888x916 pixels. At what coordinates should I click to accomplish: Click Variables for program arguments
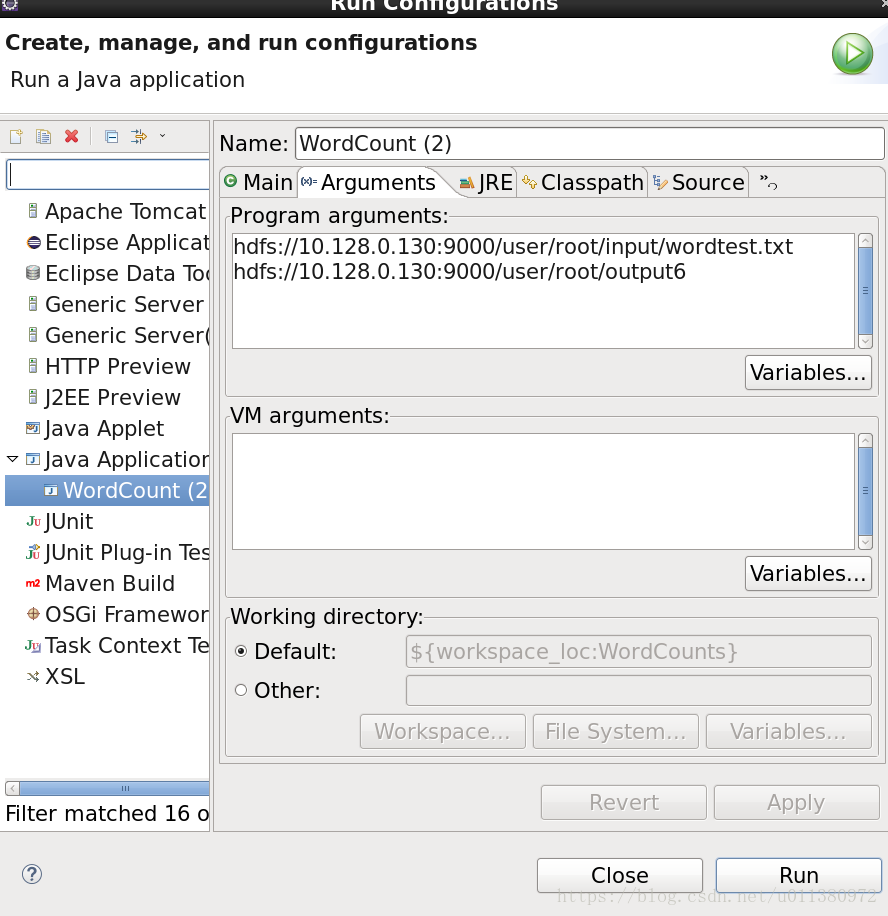(808, 372)
